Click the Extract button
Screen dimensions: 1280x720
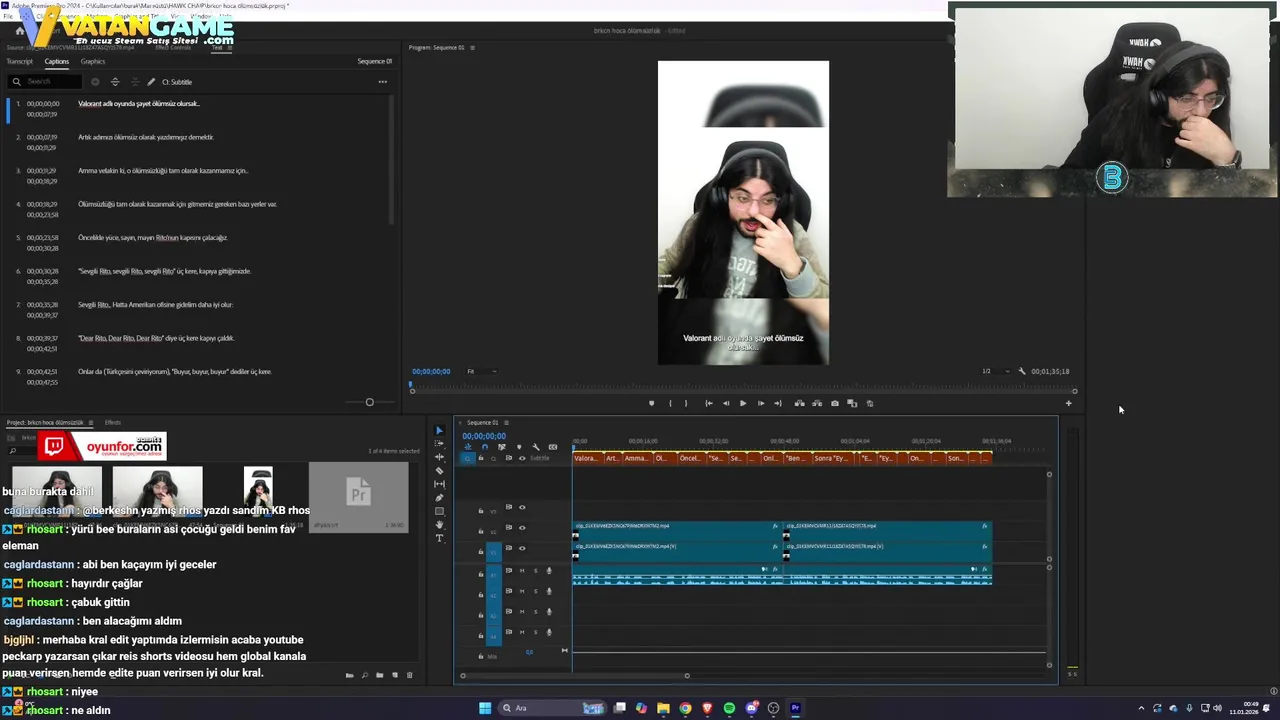[817, 404]
